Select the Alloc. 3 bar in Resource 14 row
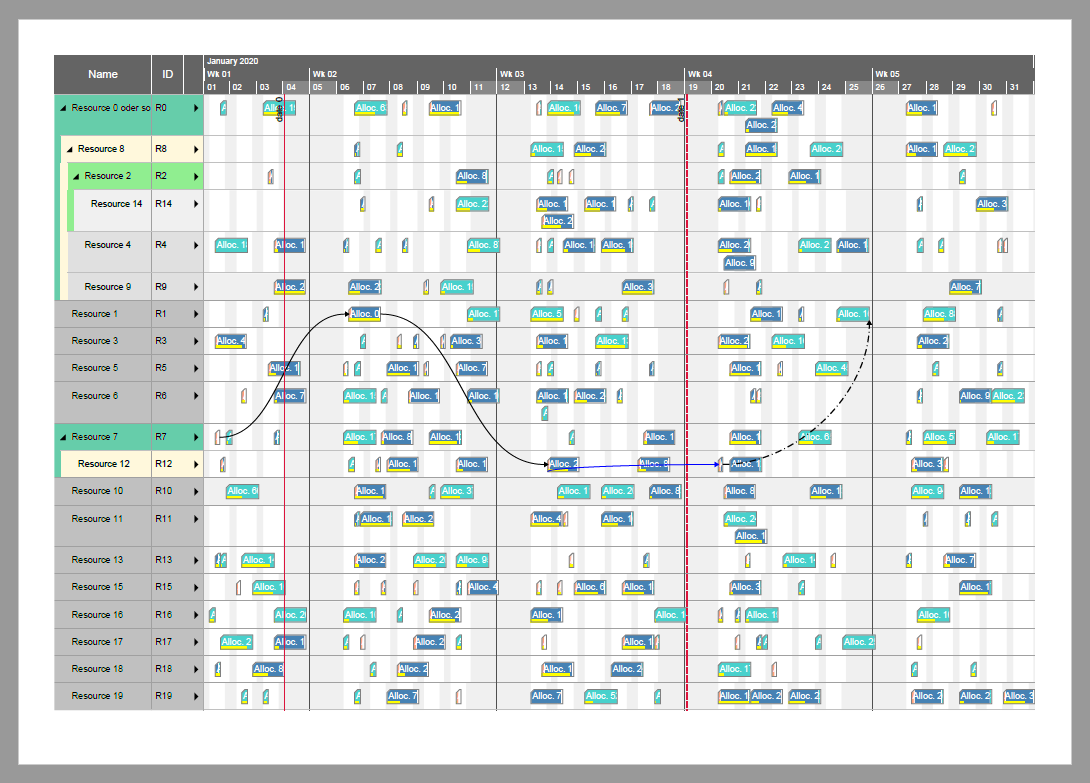The image size is (1090, 783). point(993,203)
